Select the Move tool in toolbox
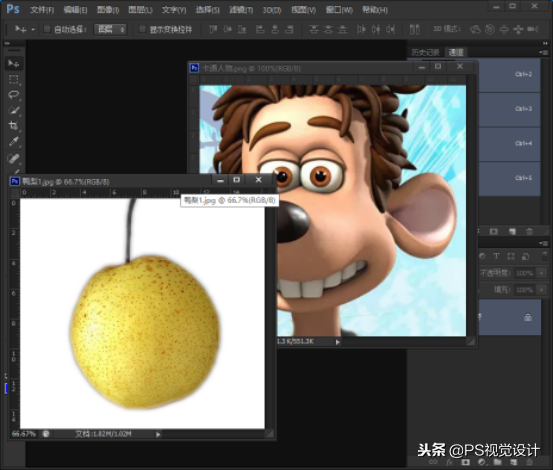 pos(14,63)
